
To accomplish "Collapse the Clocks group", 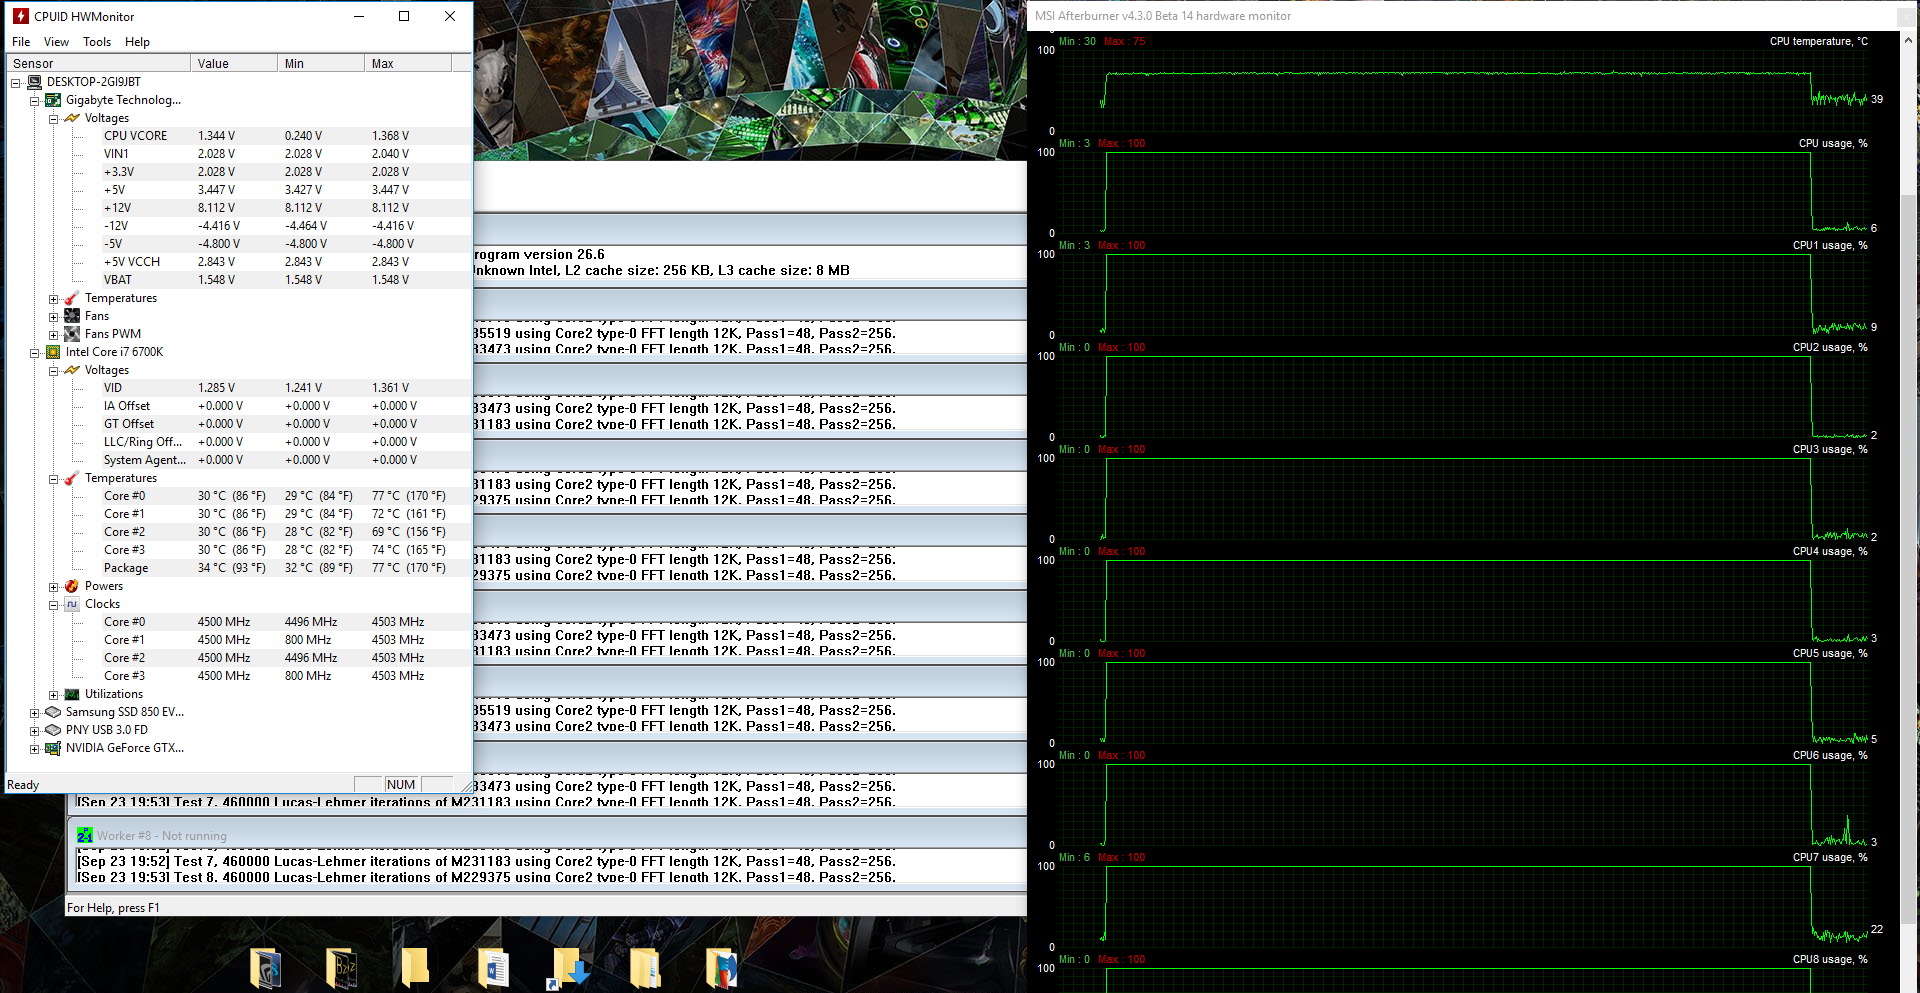I will coord(54,604).
